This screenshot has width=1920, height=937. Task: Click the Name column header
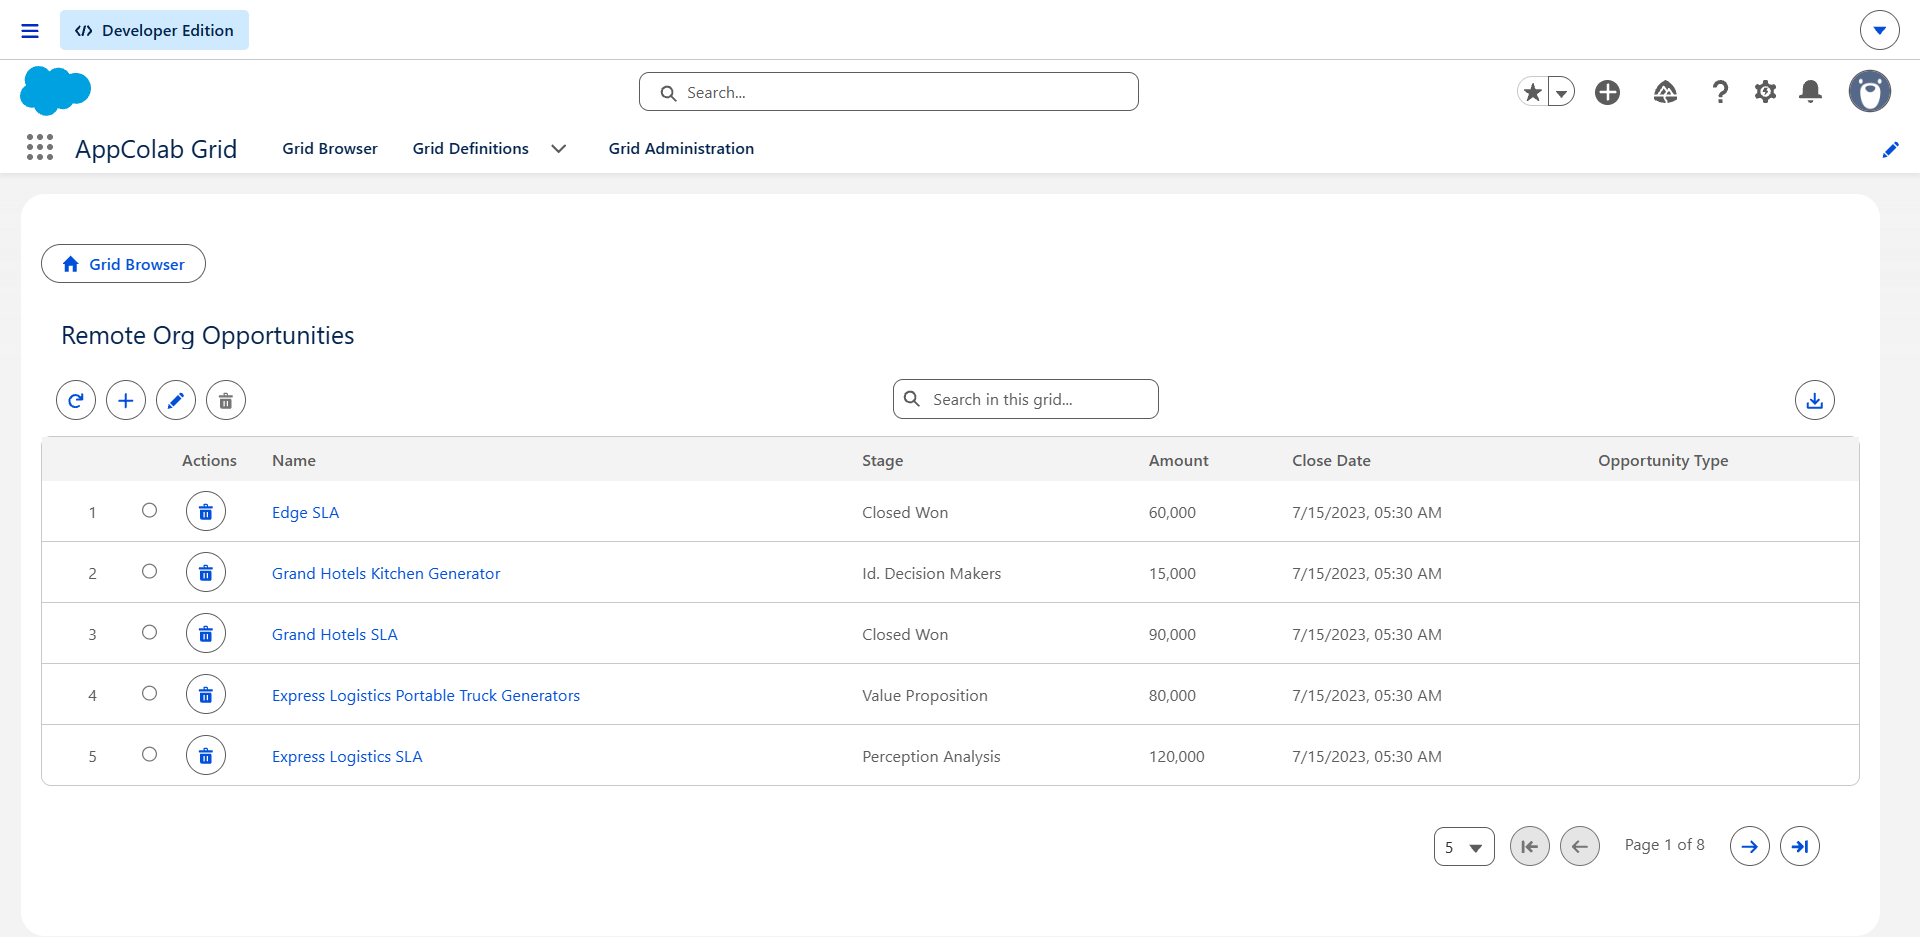coord(294,460)
